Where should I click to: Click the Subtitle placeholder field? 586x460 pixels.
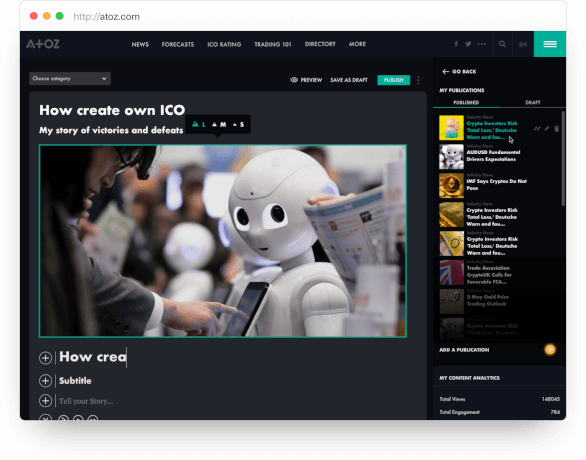75,381
